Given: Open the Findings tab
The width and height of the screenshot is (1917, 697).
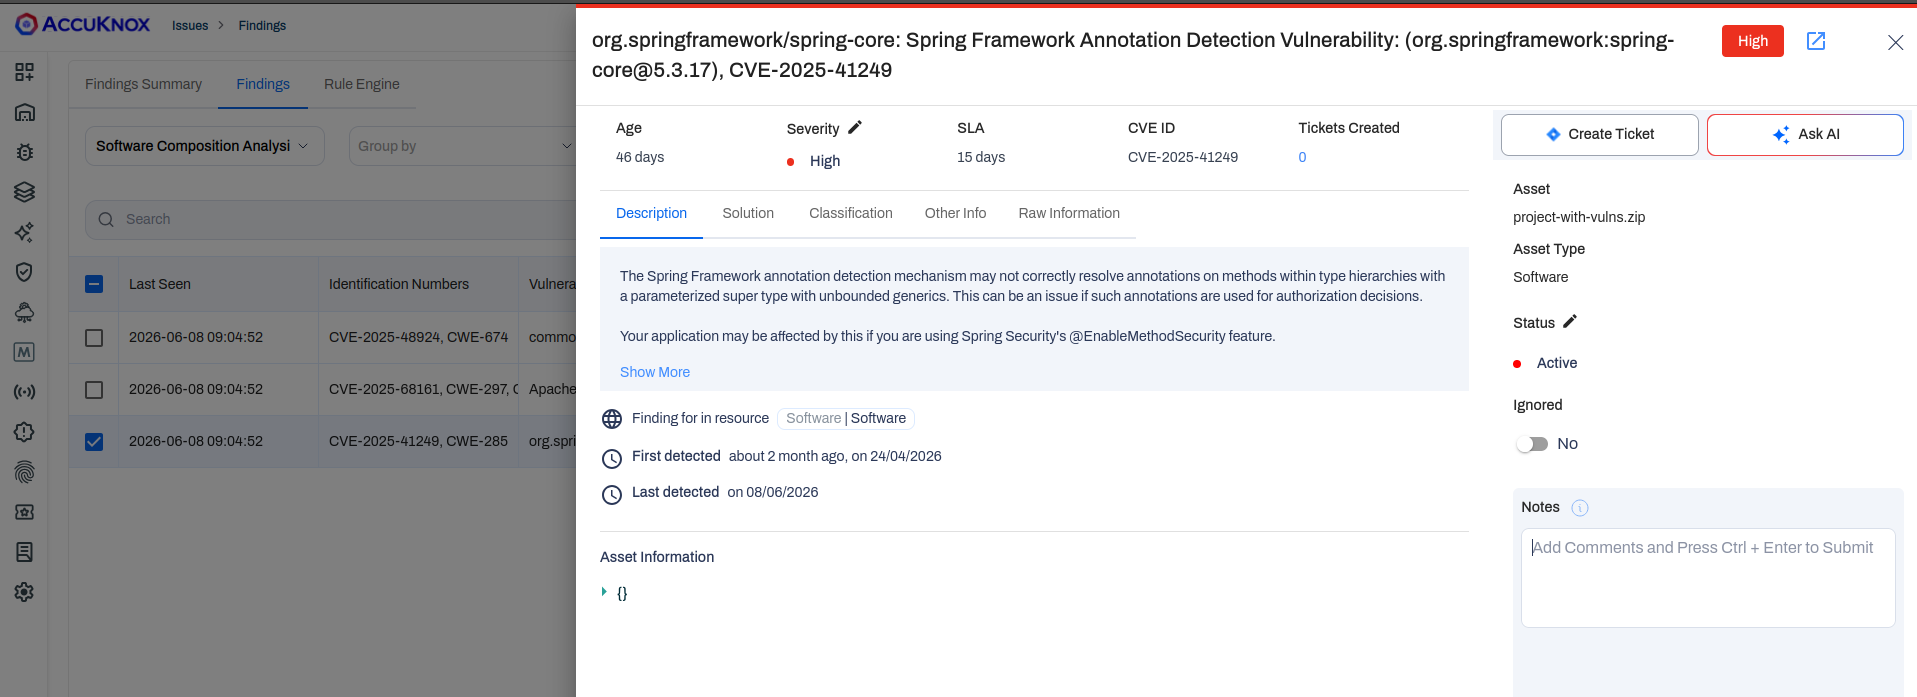Looking at the screenshot, I should pyautogui.click(x=263, y=84).
